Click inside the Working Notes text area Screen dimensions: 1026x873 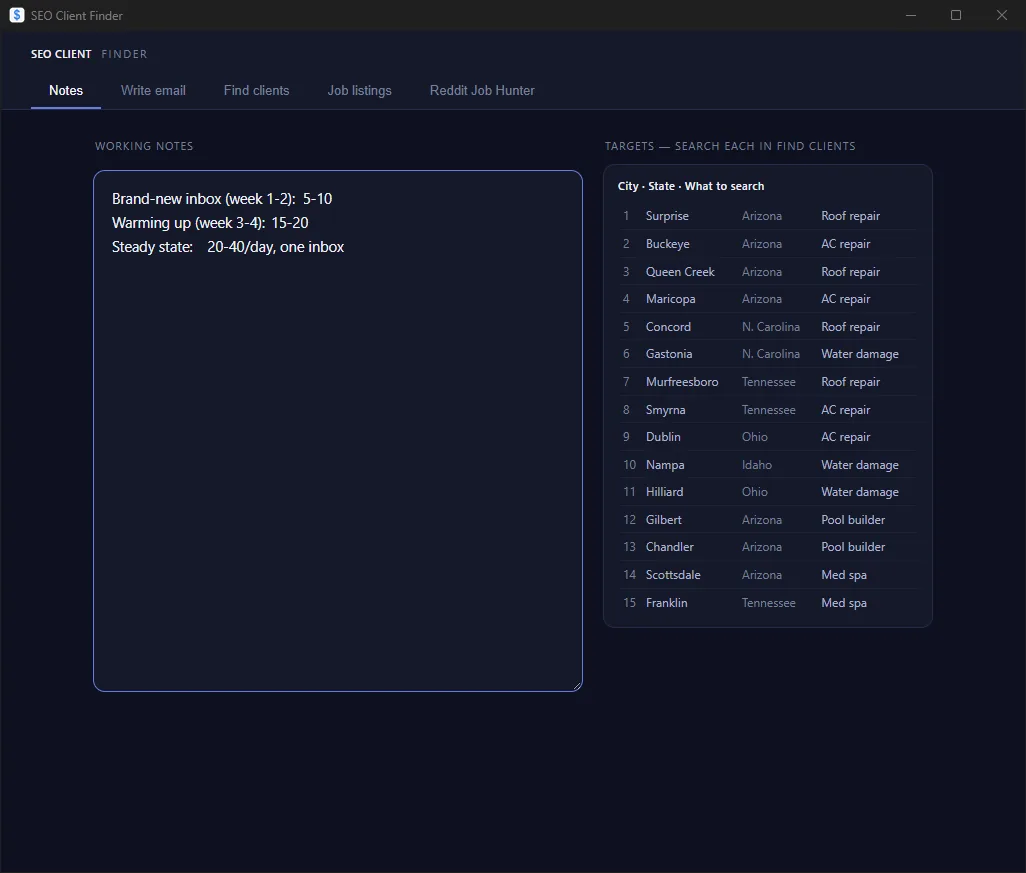click(338, 431)
